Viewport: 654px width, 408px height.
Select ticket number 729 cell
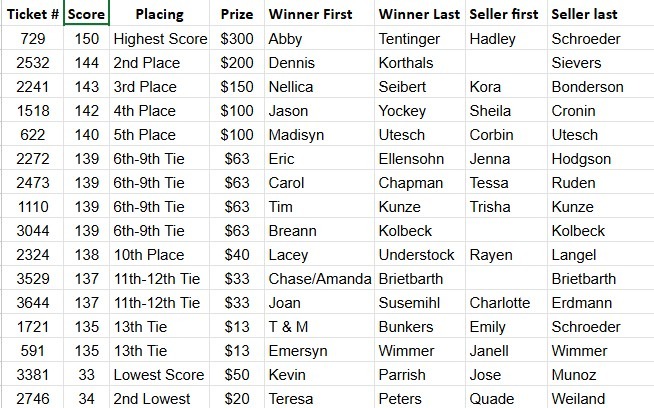[x=31, y=39]
